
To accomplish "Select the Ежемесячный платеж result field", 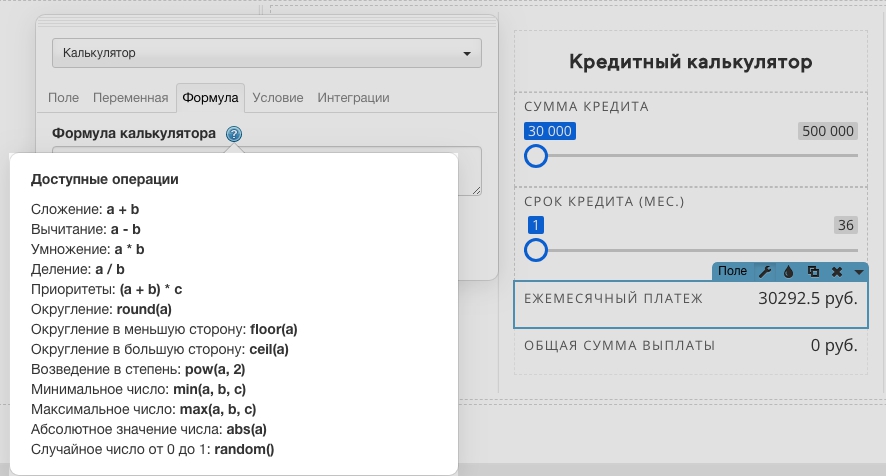I will (690, 304).
